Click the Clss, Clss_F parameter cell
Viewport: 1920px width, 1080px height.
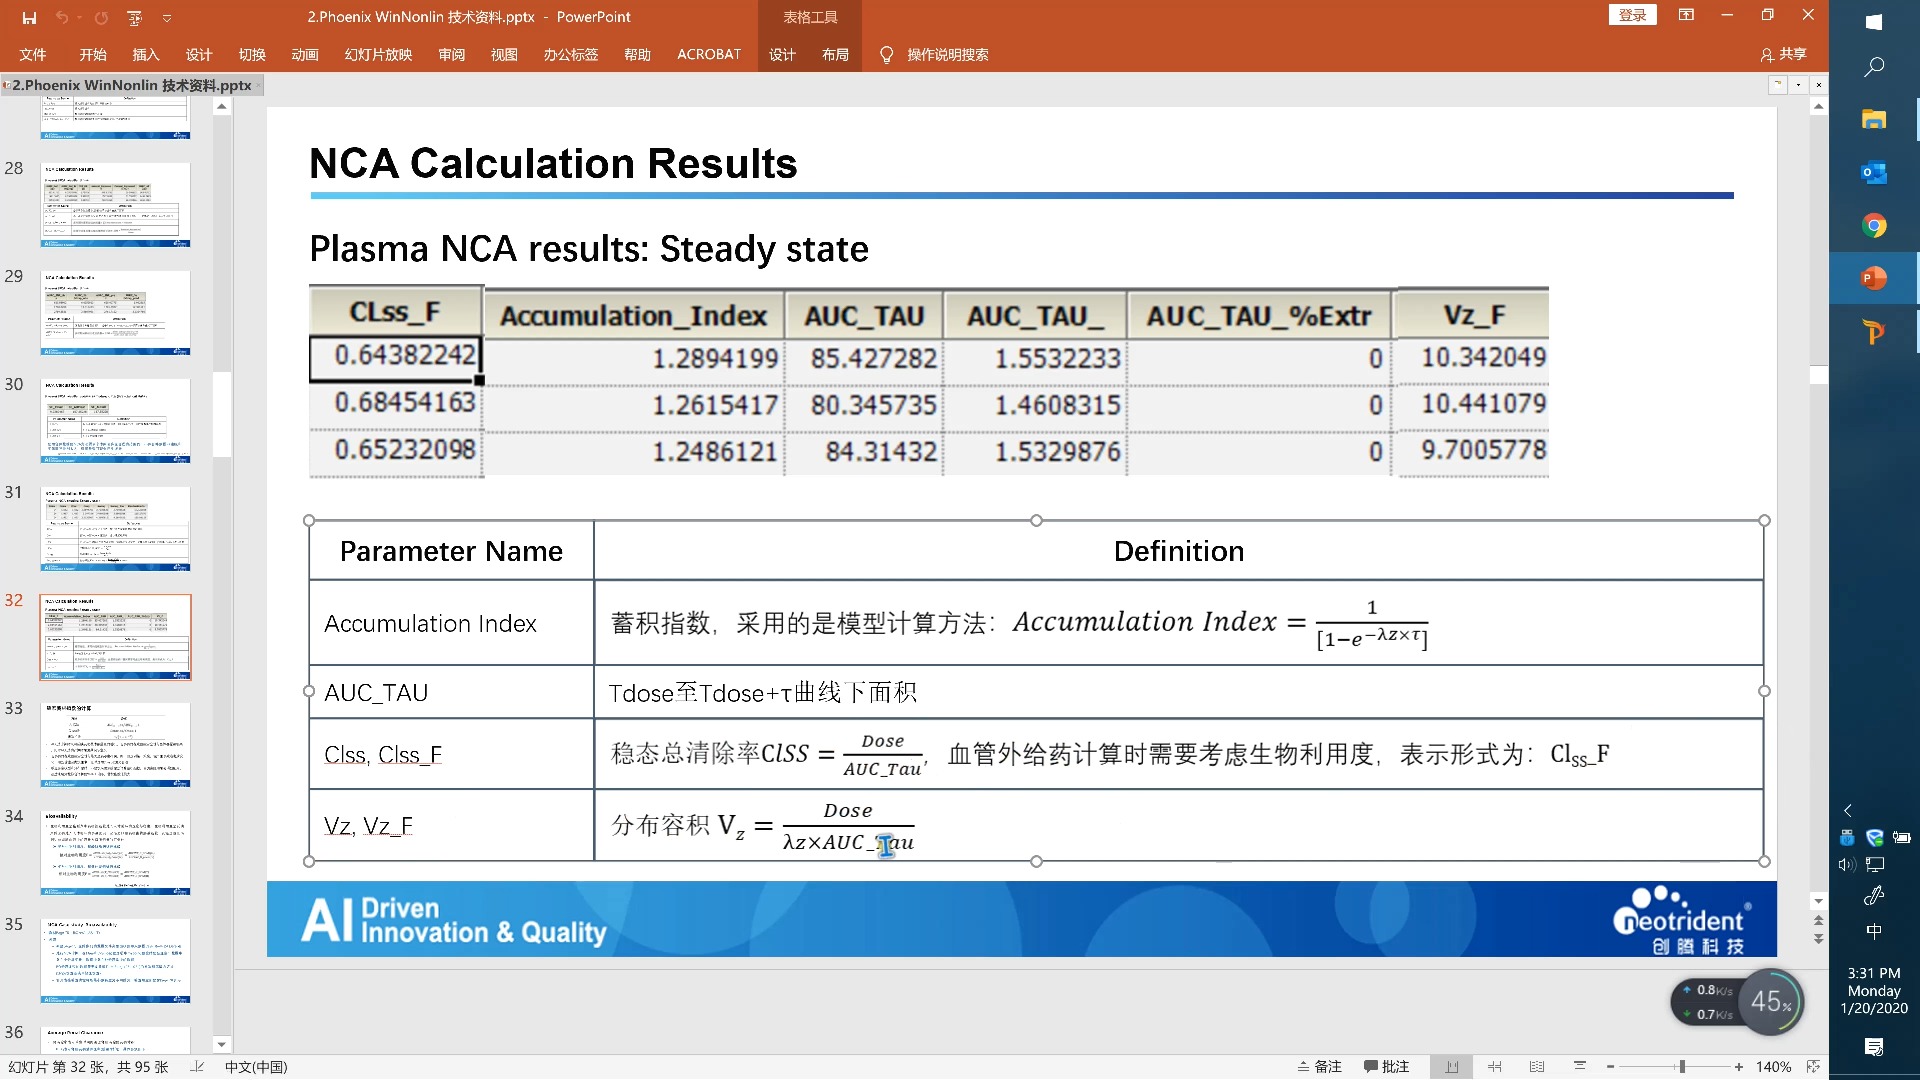pyautogui.click(x=451, y=754)
